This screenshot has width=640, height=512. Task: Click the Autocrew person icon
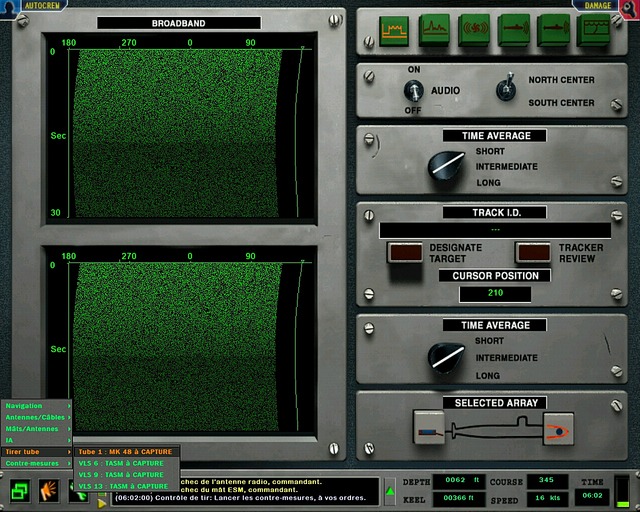[9, 7]
